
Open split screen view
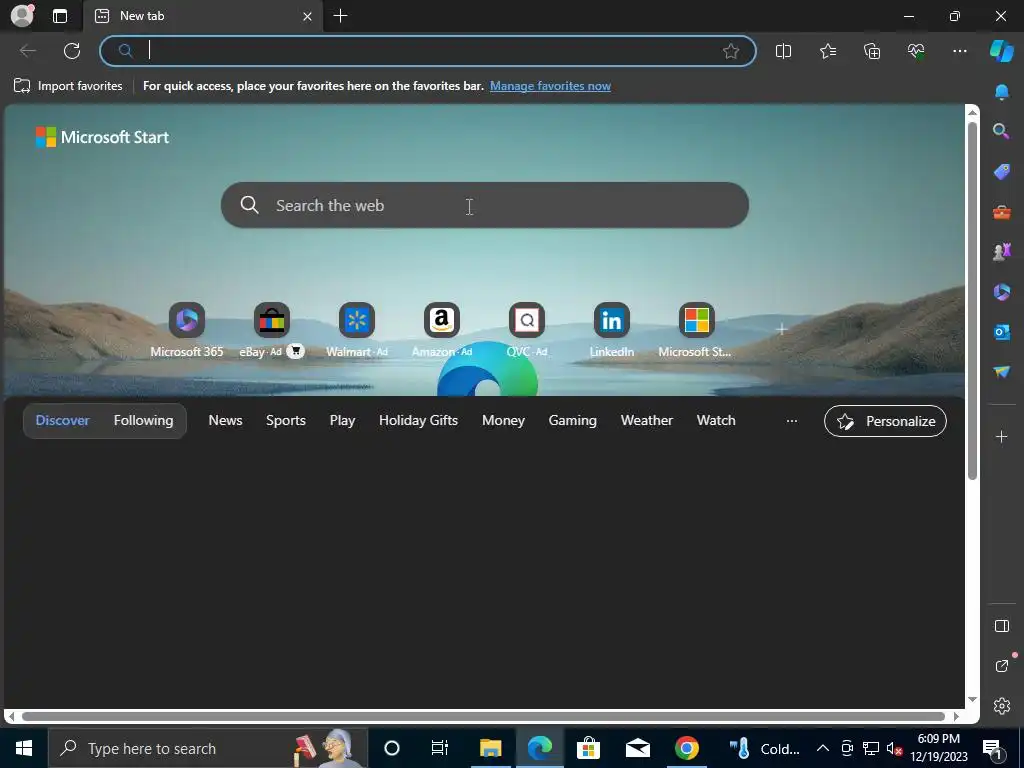pyautogui.click(x=783, y=51)
